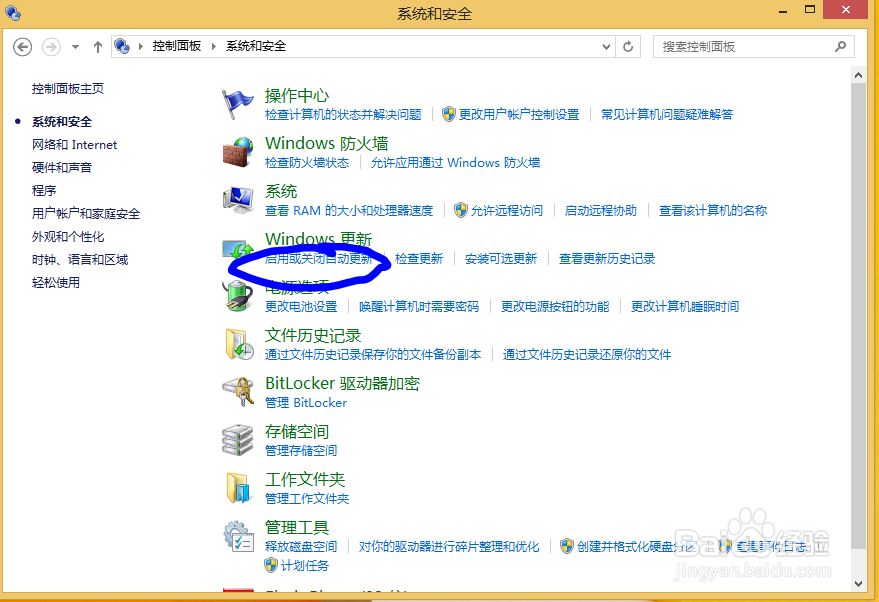This screenshot has height=602, width=879.
Task: Open the Power Options battery icon
Action: coord(238,295)
